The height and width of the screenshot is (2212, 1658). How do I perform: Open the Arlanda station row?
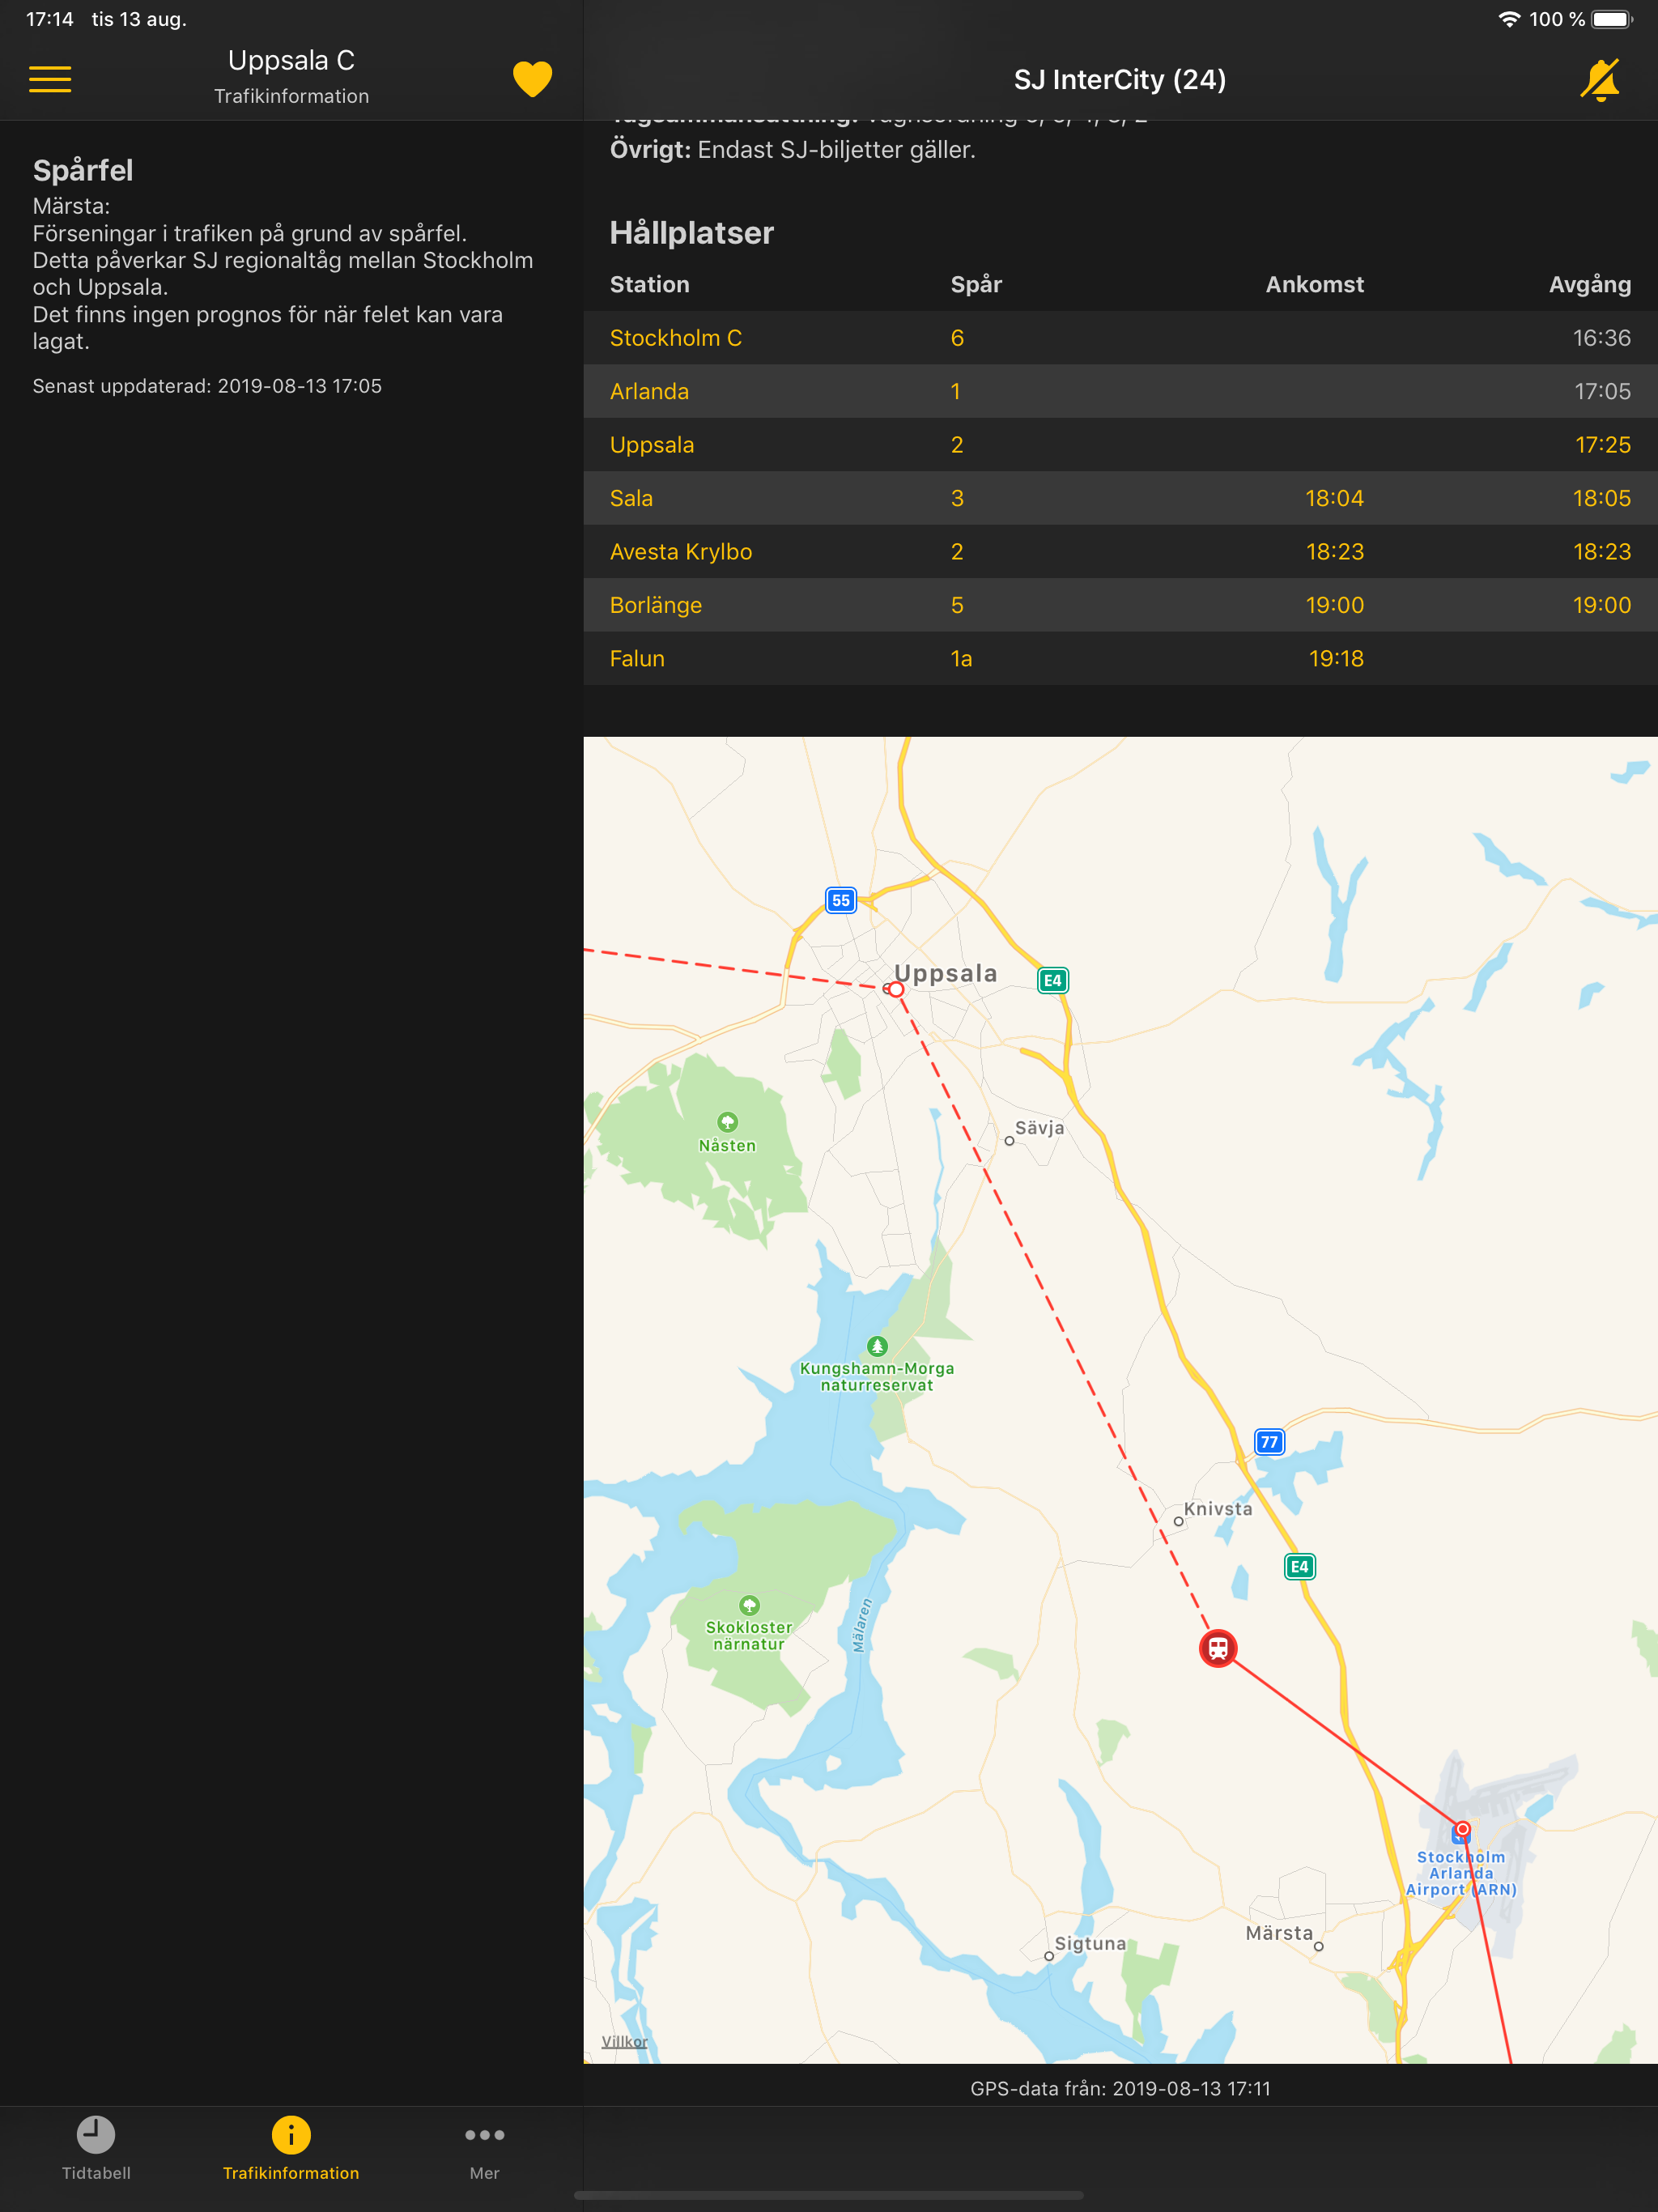[1120, 391]
